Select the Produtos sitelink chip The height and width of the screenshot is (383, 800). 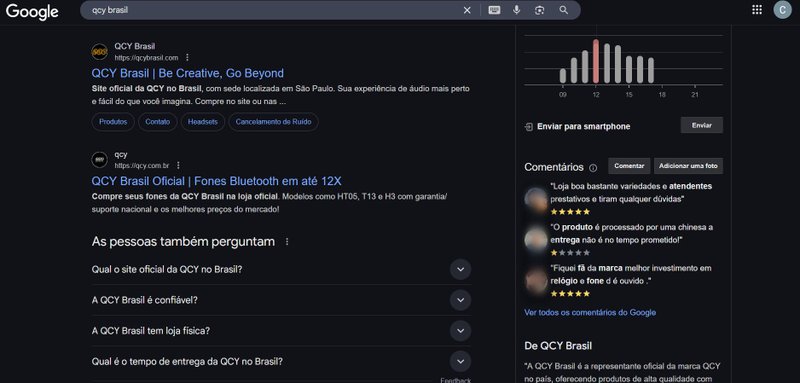[113, 122]
